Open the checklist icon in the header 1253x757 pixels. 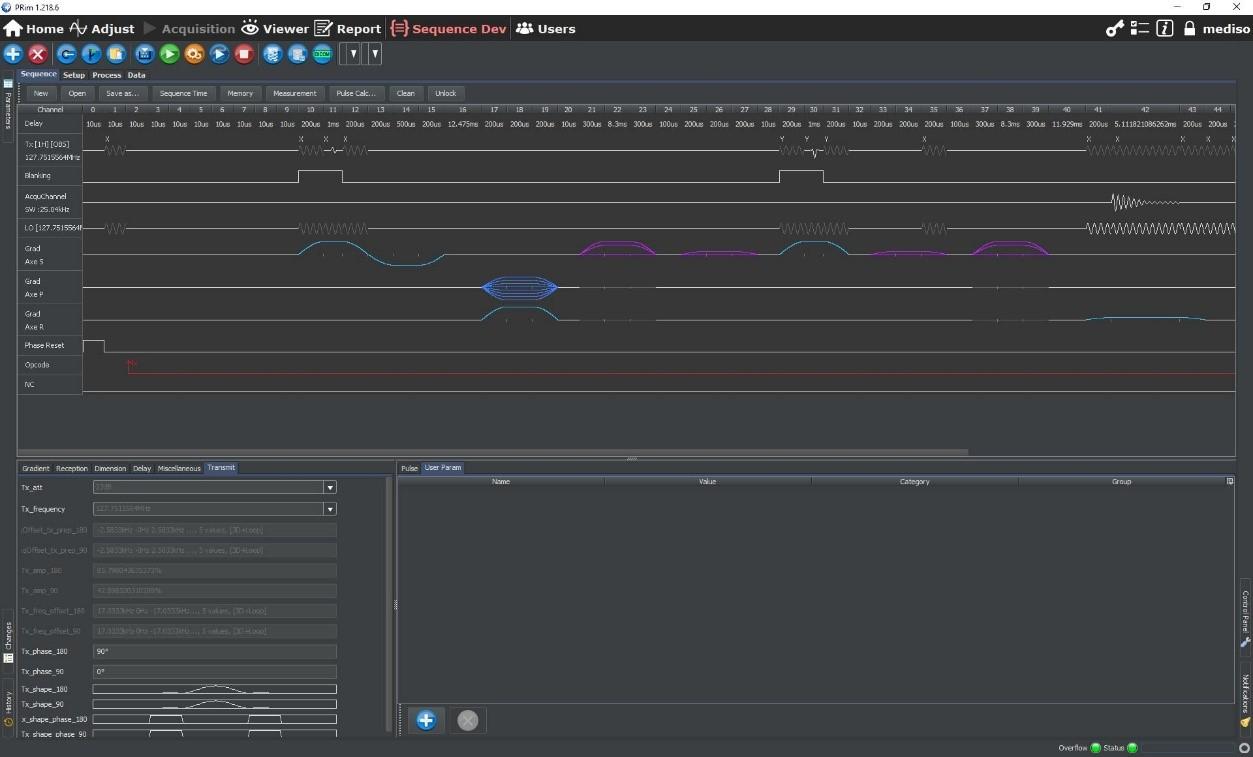coord(1140,29)
